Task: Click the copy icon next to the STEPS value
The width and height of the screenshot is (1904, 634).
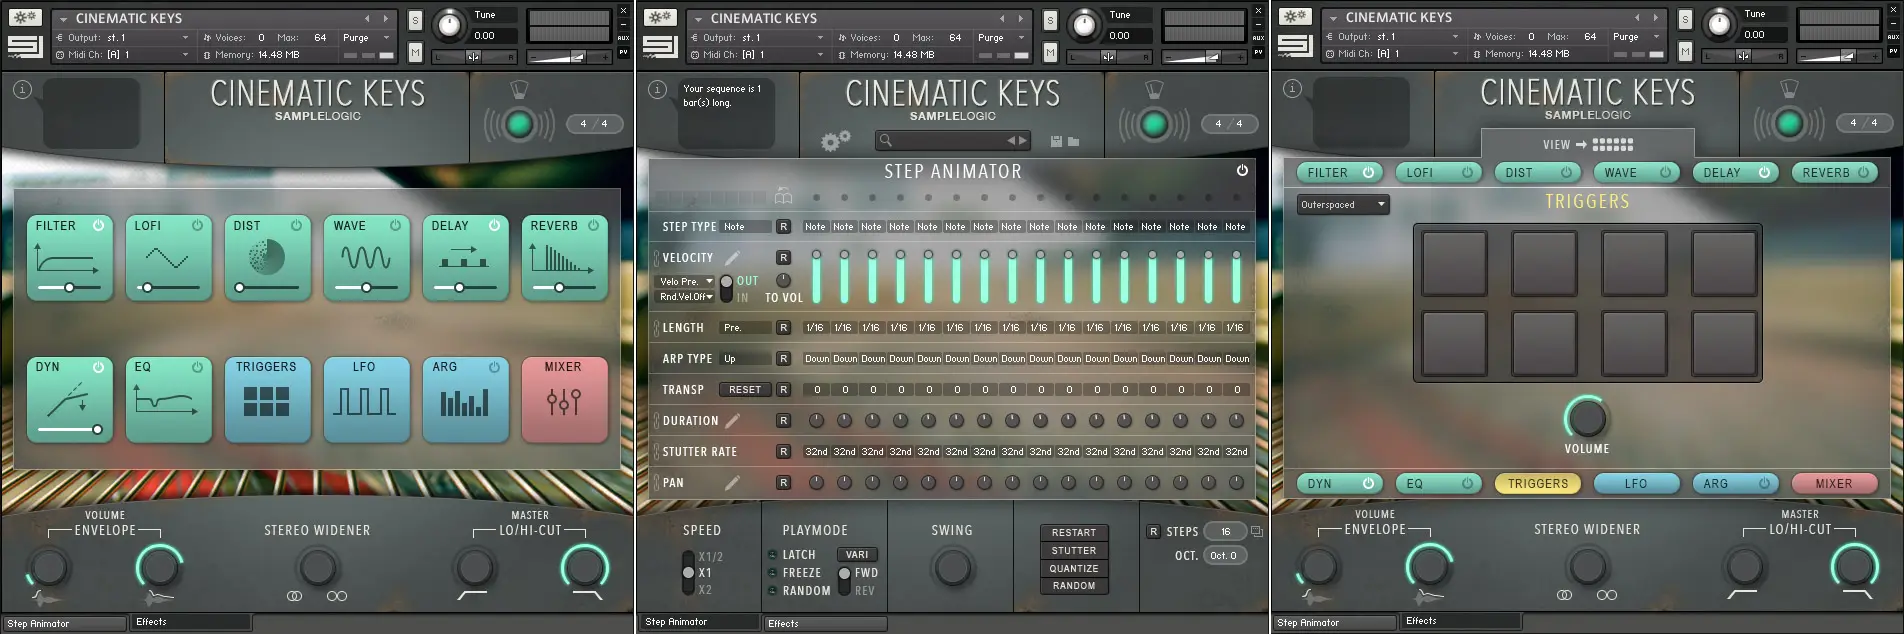Action: (x=1256, y=531)
